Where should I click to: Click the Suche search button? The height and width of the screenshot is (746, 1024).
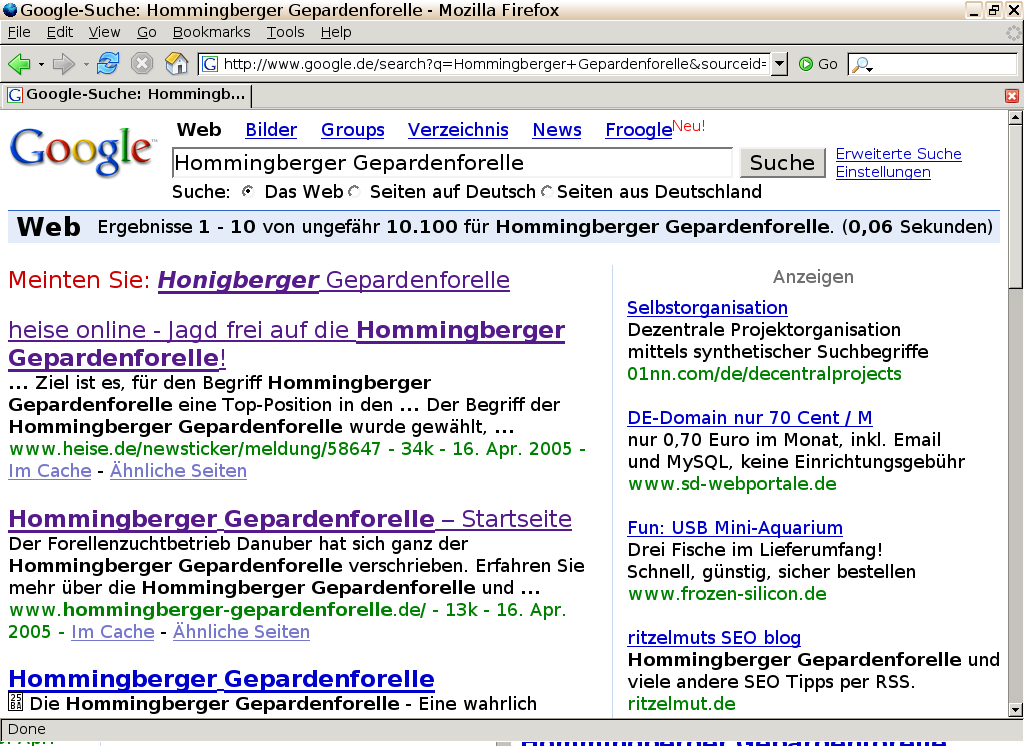(x=782, y=163)
